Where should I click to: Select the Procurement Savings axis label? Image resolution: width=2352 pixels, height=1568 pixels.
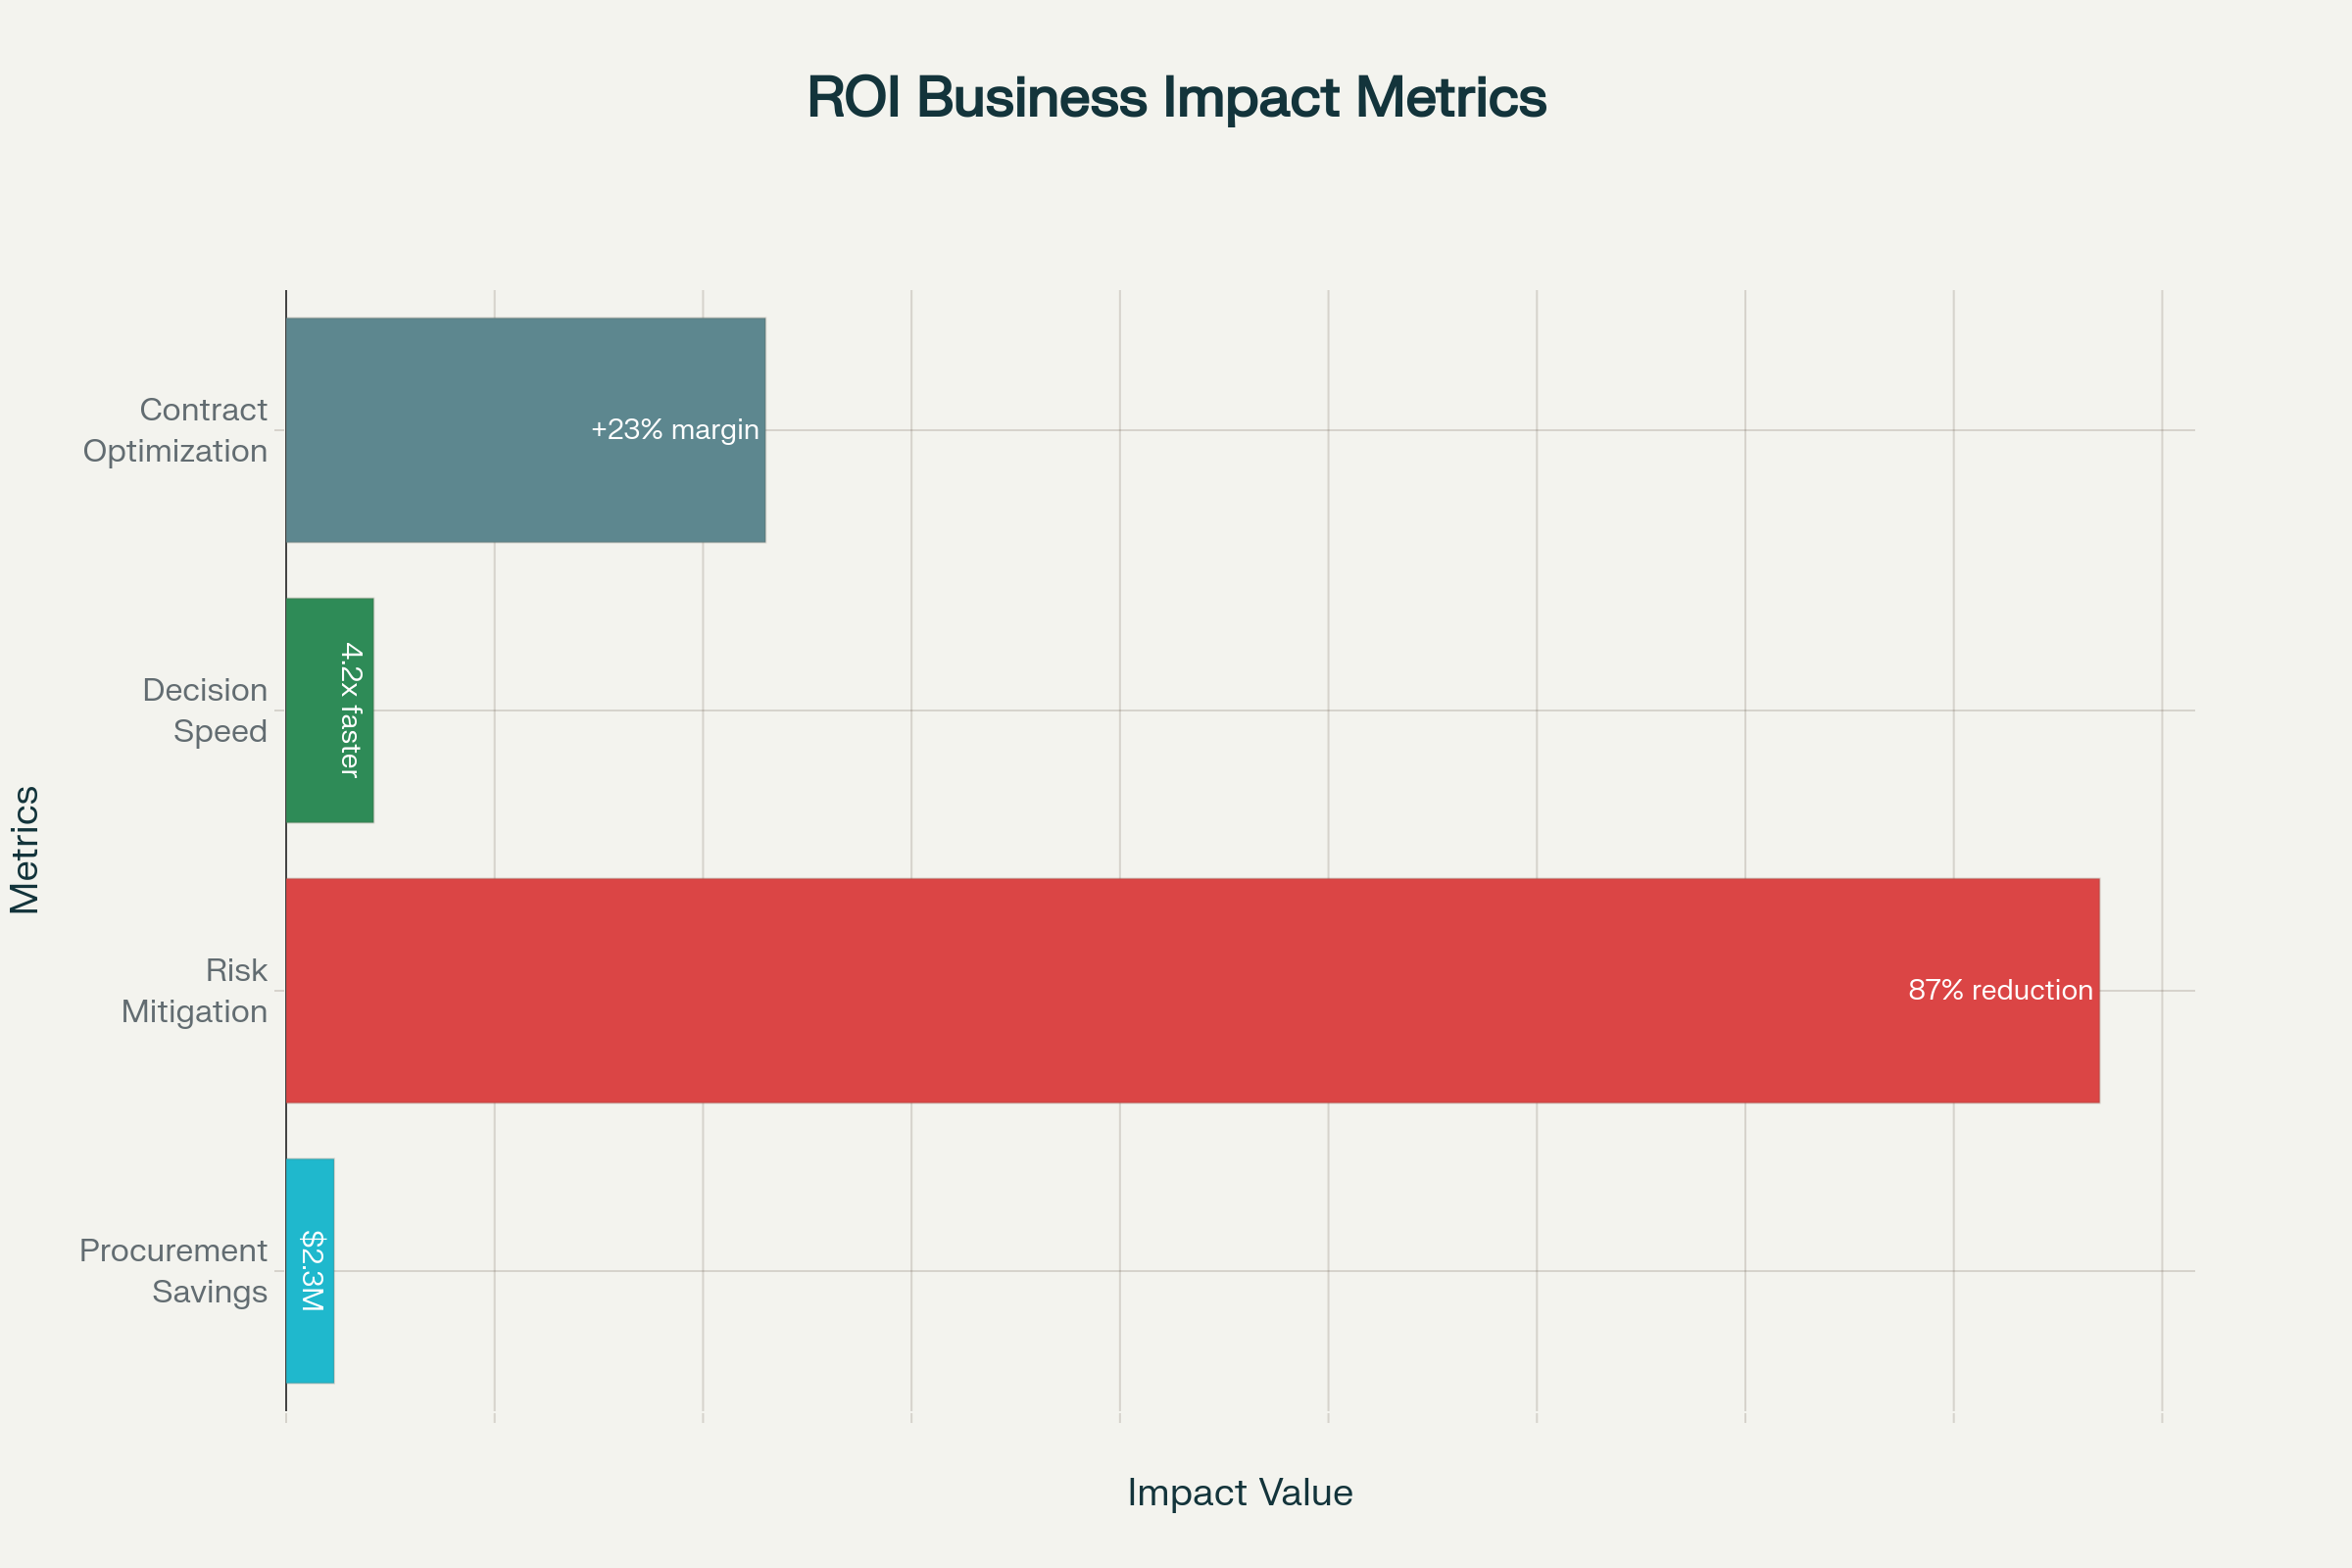coord(175,1271)
